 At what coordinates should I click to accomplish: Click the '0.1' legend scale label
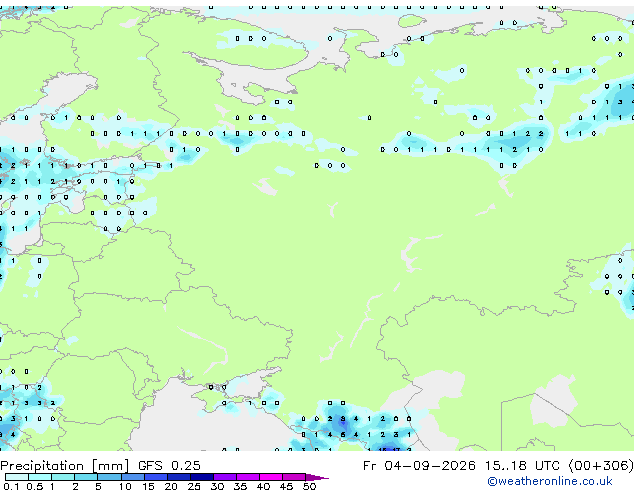click(x=11, y=486)
